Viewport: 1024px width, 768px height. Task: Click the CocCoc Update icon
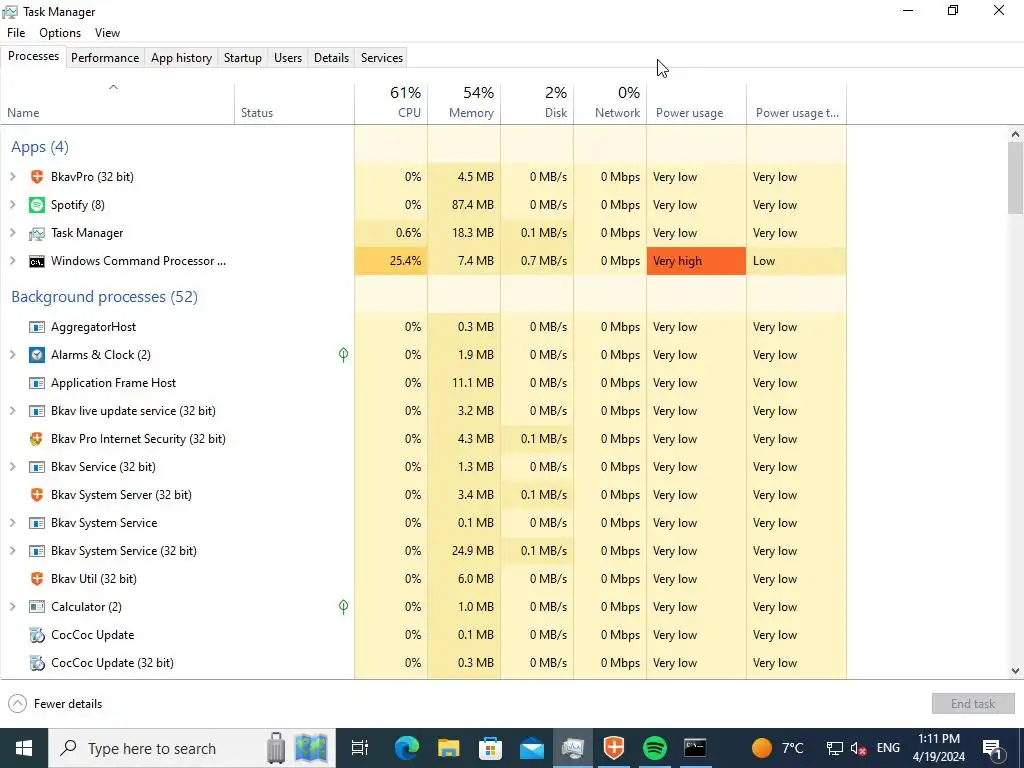click(37, 635)
